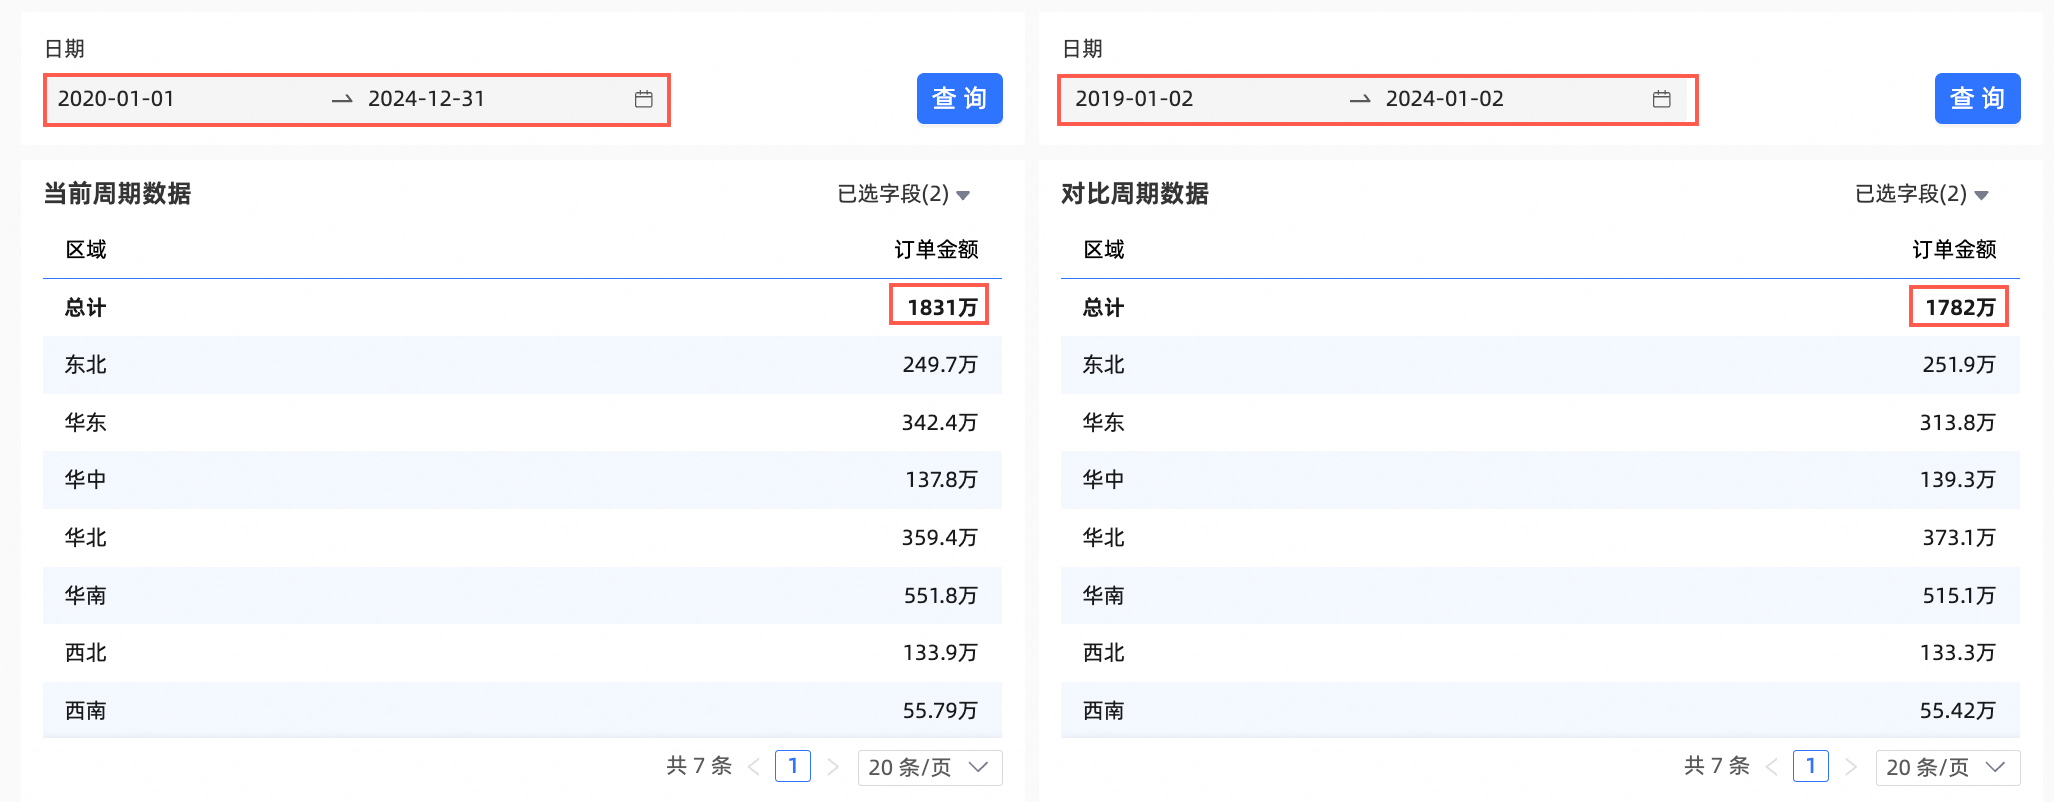The width and height of the screenshot is (2054, 802).
Task: Click start date field showing 2019-01-02
Action: tap(1134, 99)
